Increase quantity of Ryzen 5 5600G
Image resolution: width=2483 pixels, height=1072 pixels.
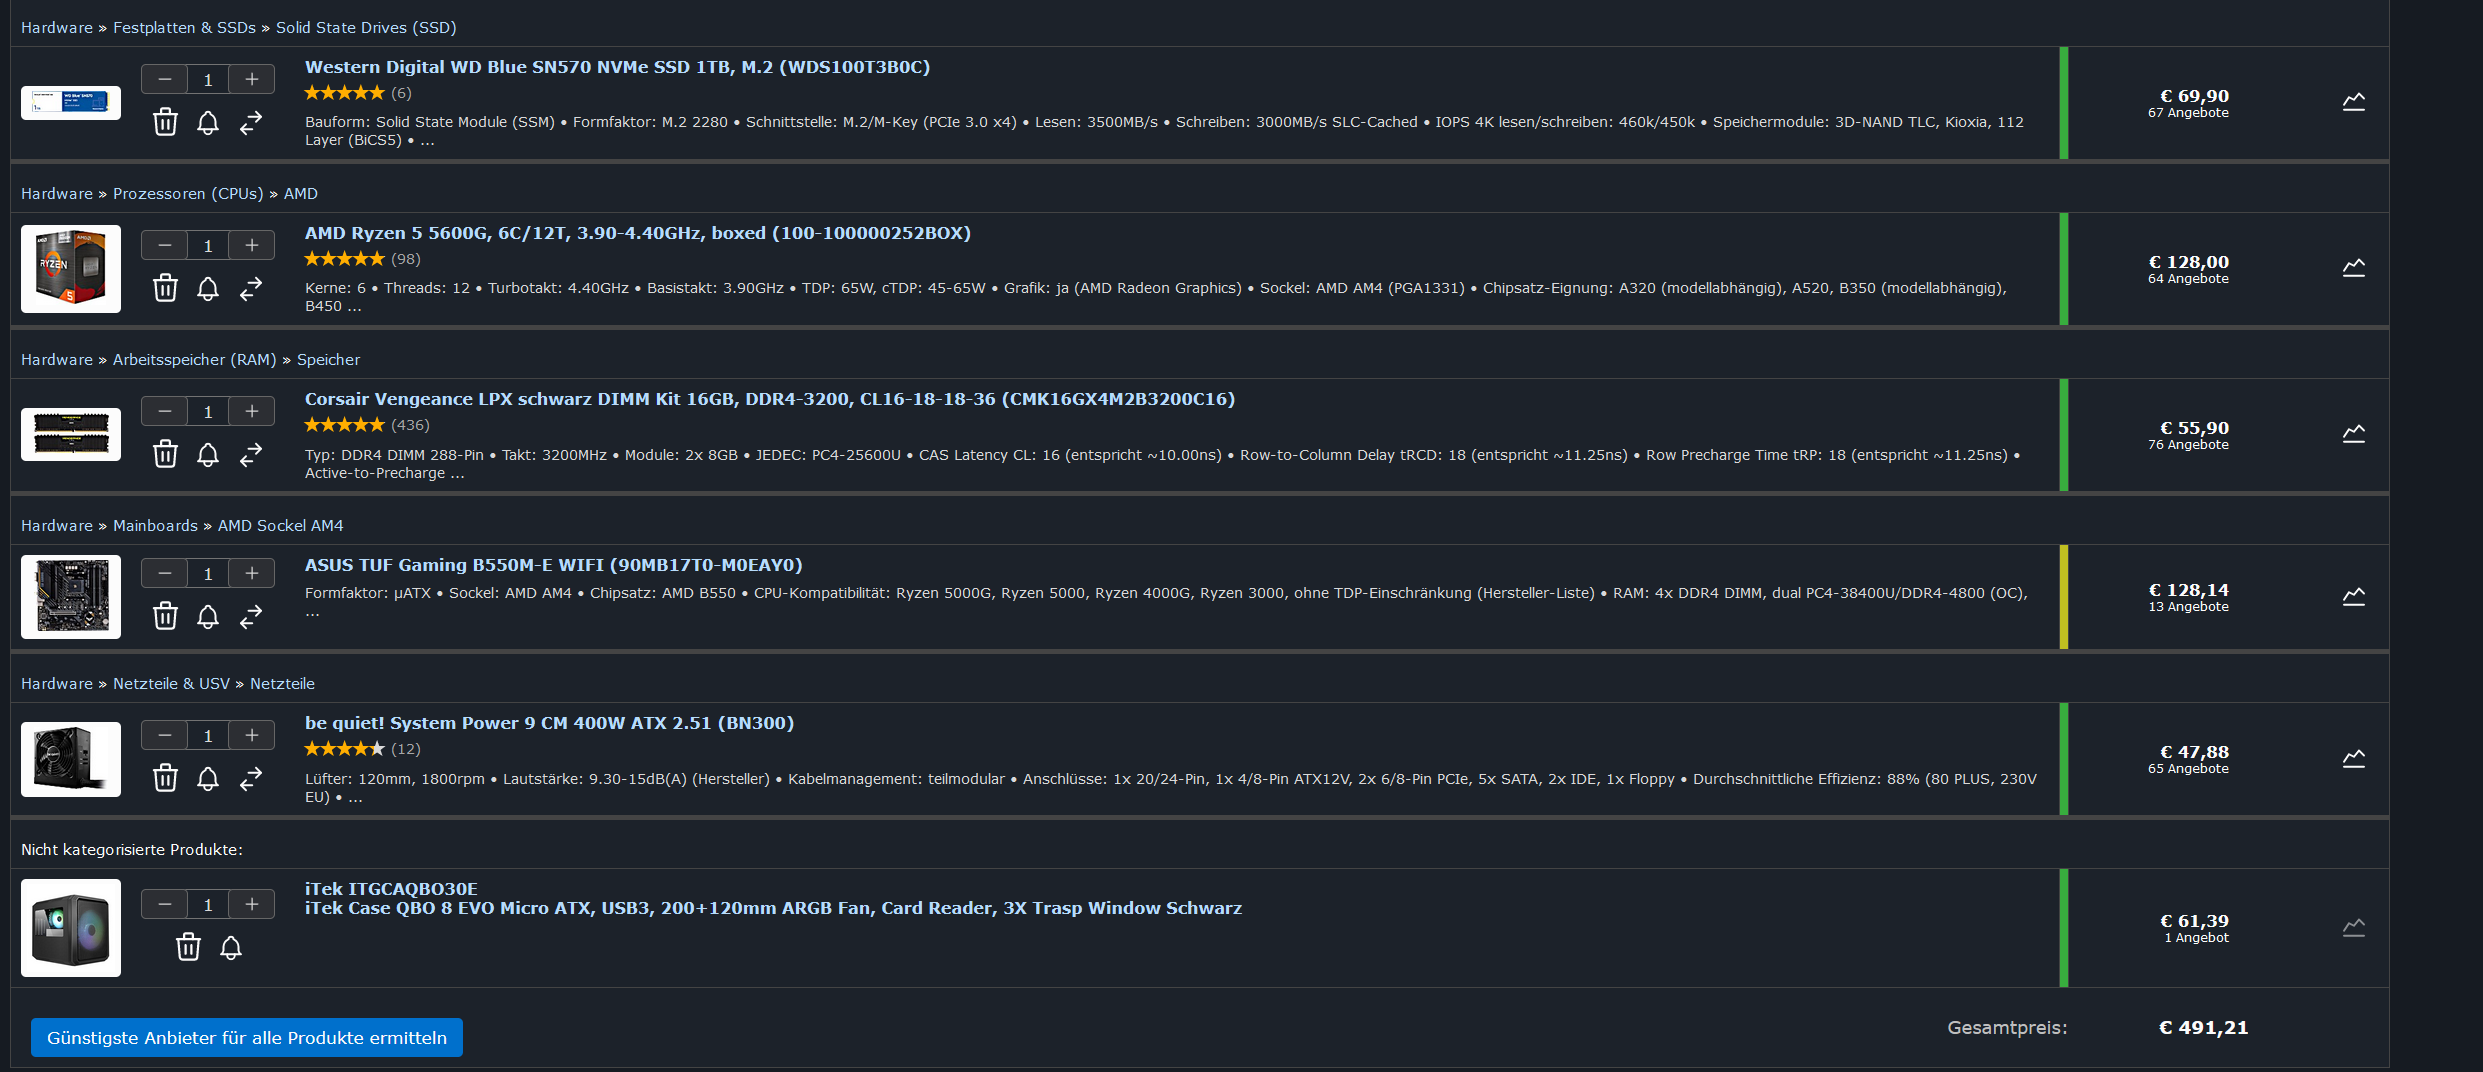click(252, 245)
